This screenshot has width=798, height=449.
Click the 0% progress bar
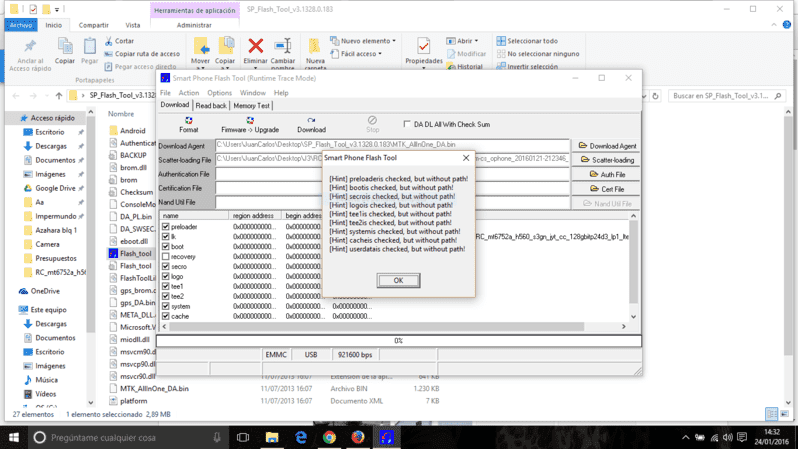coord(398,341)
